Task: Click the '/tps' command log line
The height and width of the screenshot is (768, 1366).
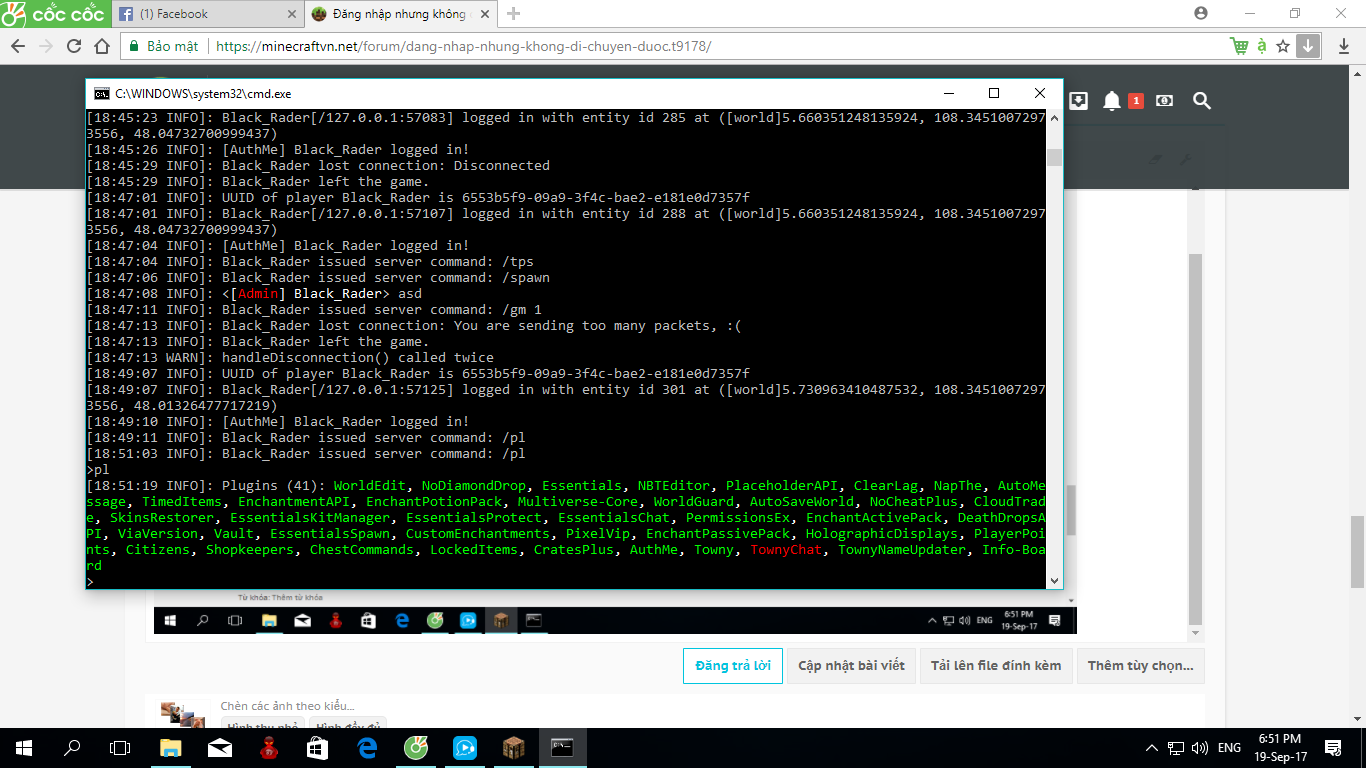Action: click(310, 262)
